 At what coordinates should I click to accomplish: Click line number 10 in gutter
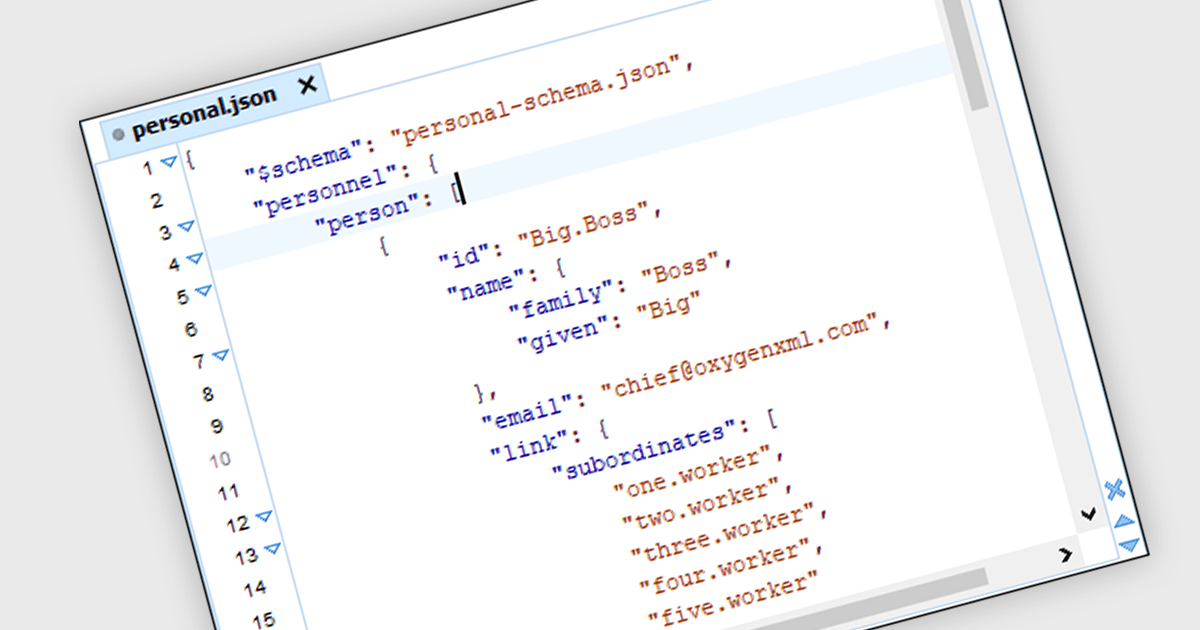pos(220,460)
